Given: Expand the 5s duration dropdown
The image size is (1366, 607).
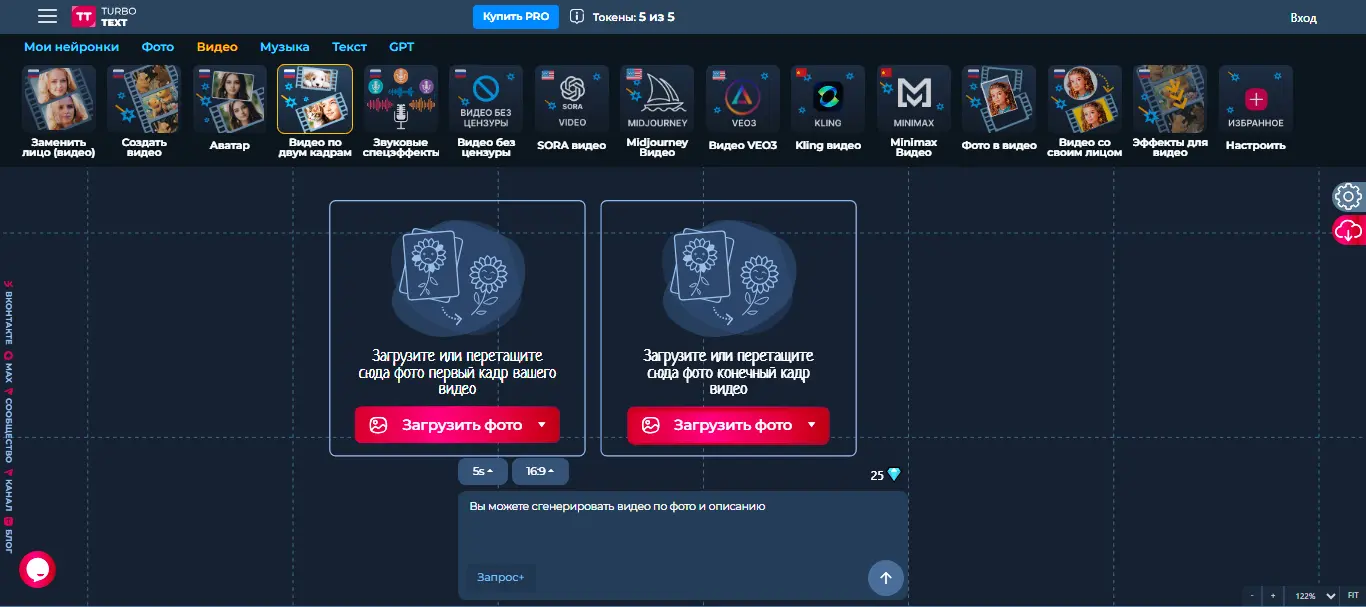Looking at the screenshot, I should [483, 471].
